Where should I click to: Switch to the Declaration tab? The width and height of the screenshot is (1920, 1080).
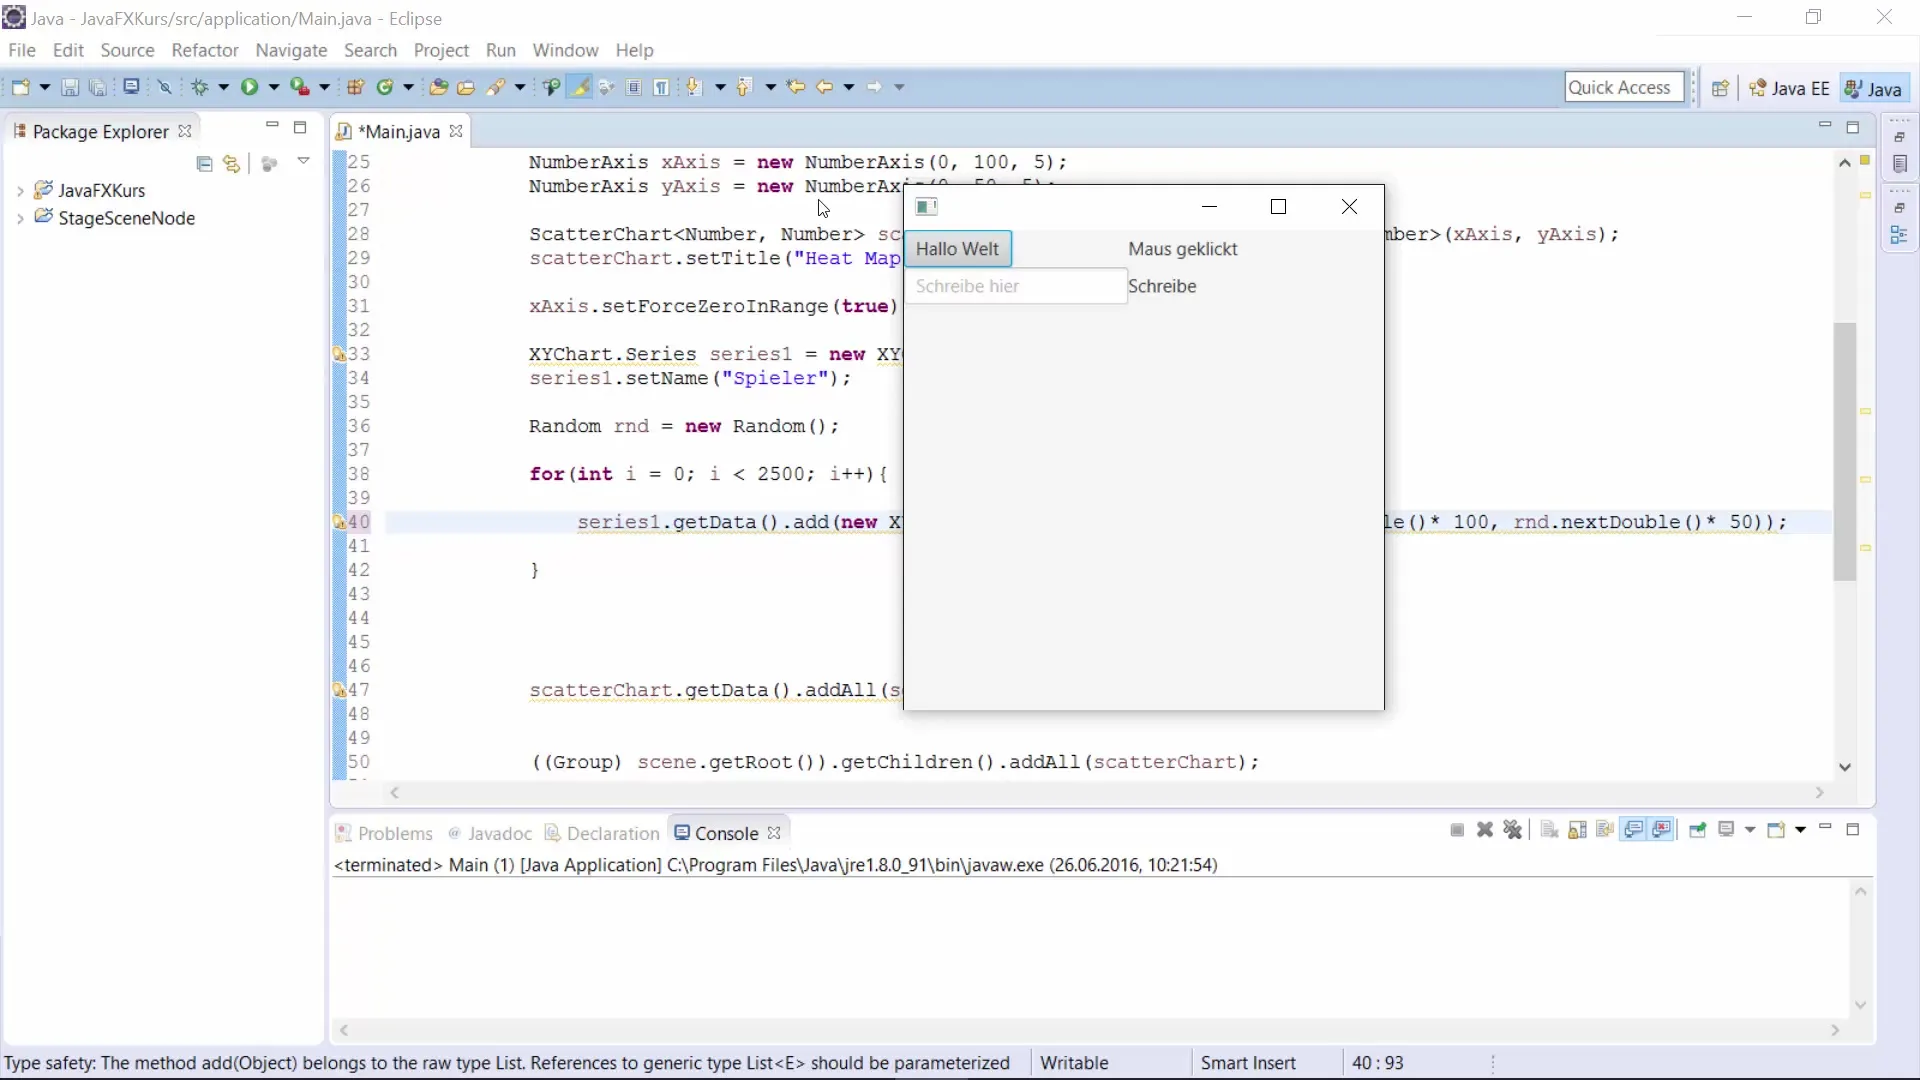(x=602, y=833)
